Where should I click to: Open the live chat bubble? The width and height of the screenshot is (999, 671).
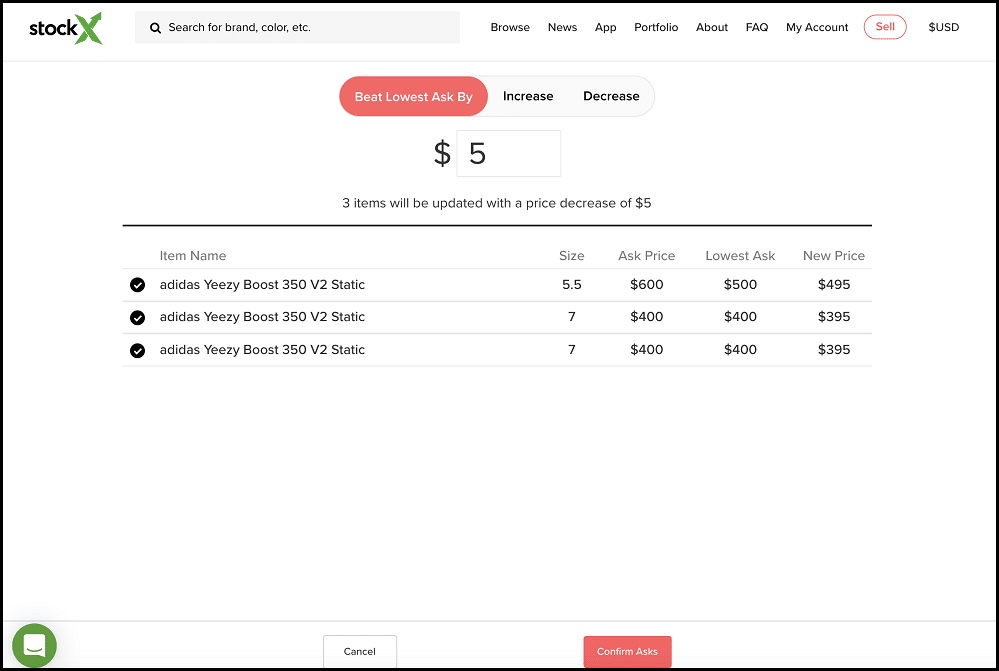(x=34, y=645)
